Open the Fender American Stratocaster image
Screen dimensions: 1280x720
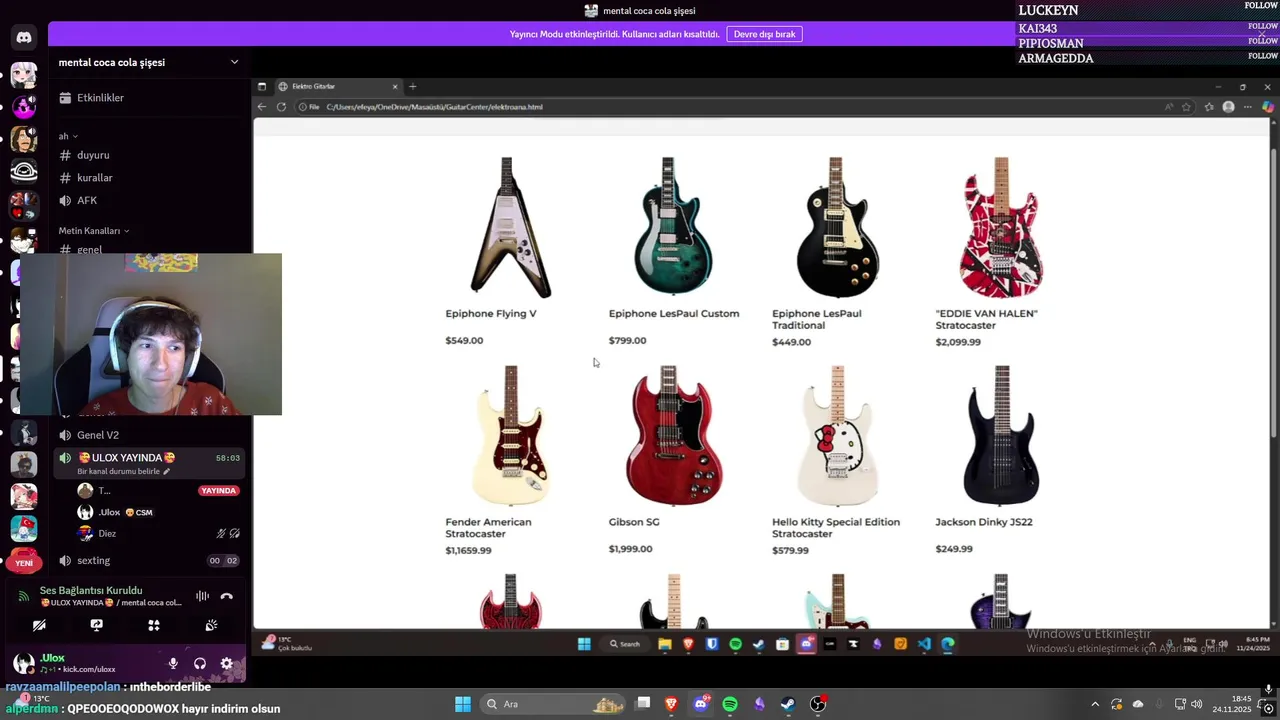[x=510, y=436]
